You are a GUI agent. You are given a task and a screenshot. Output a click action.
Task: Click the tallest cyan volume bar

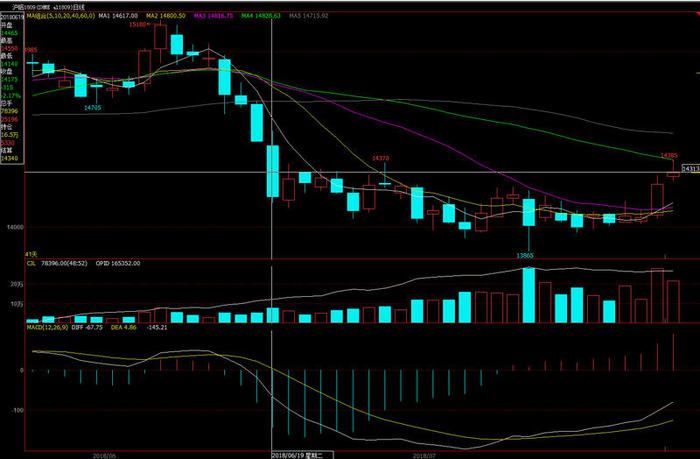click(x=529, y=295)
